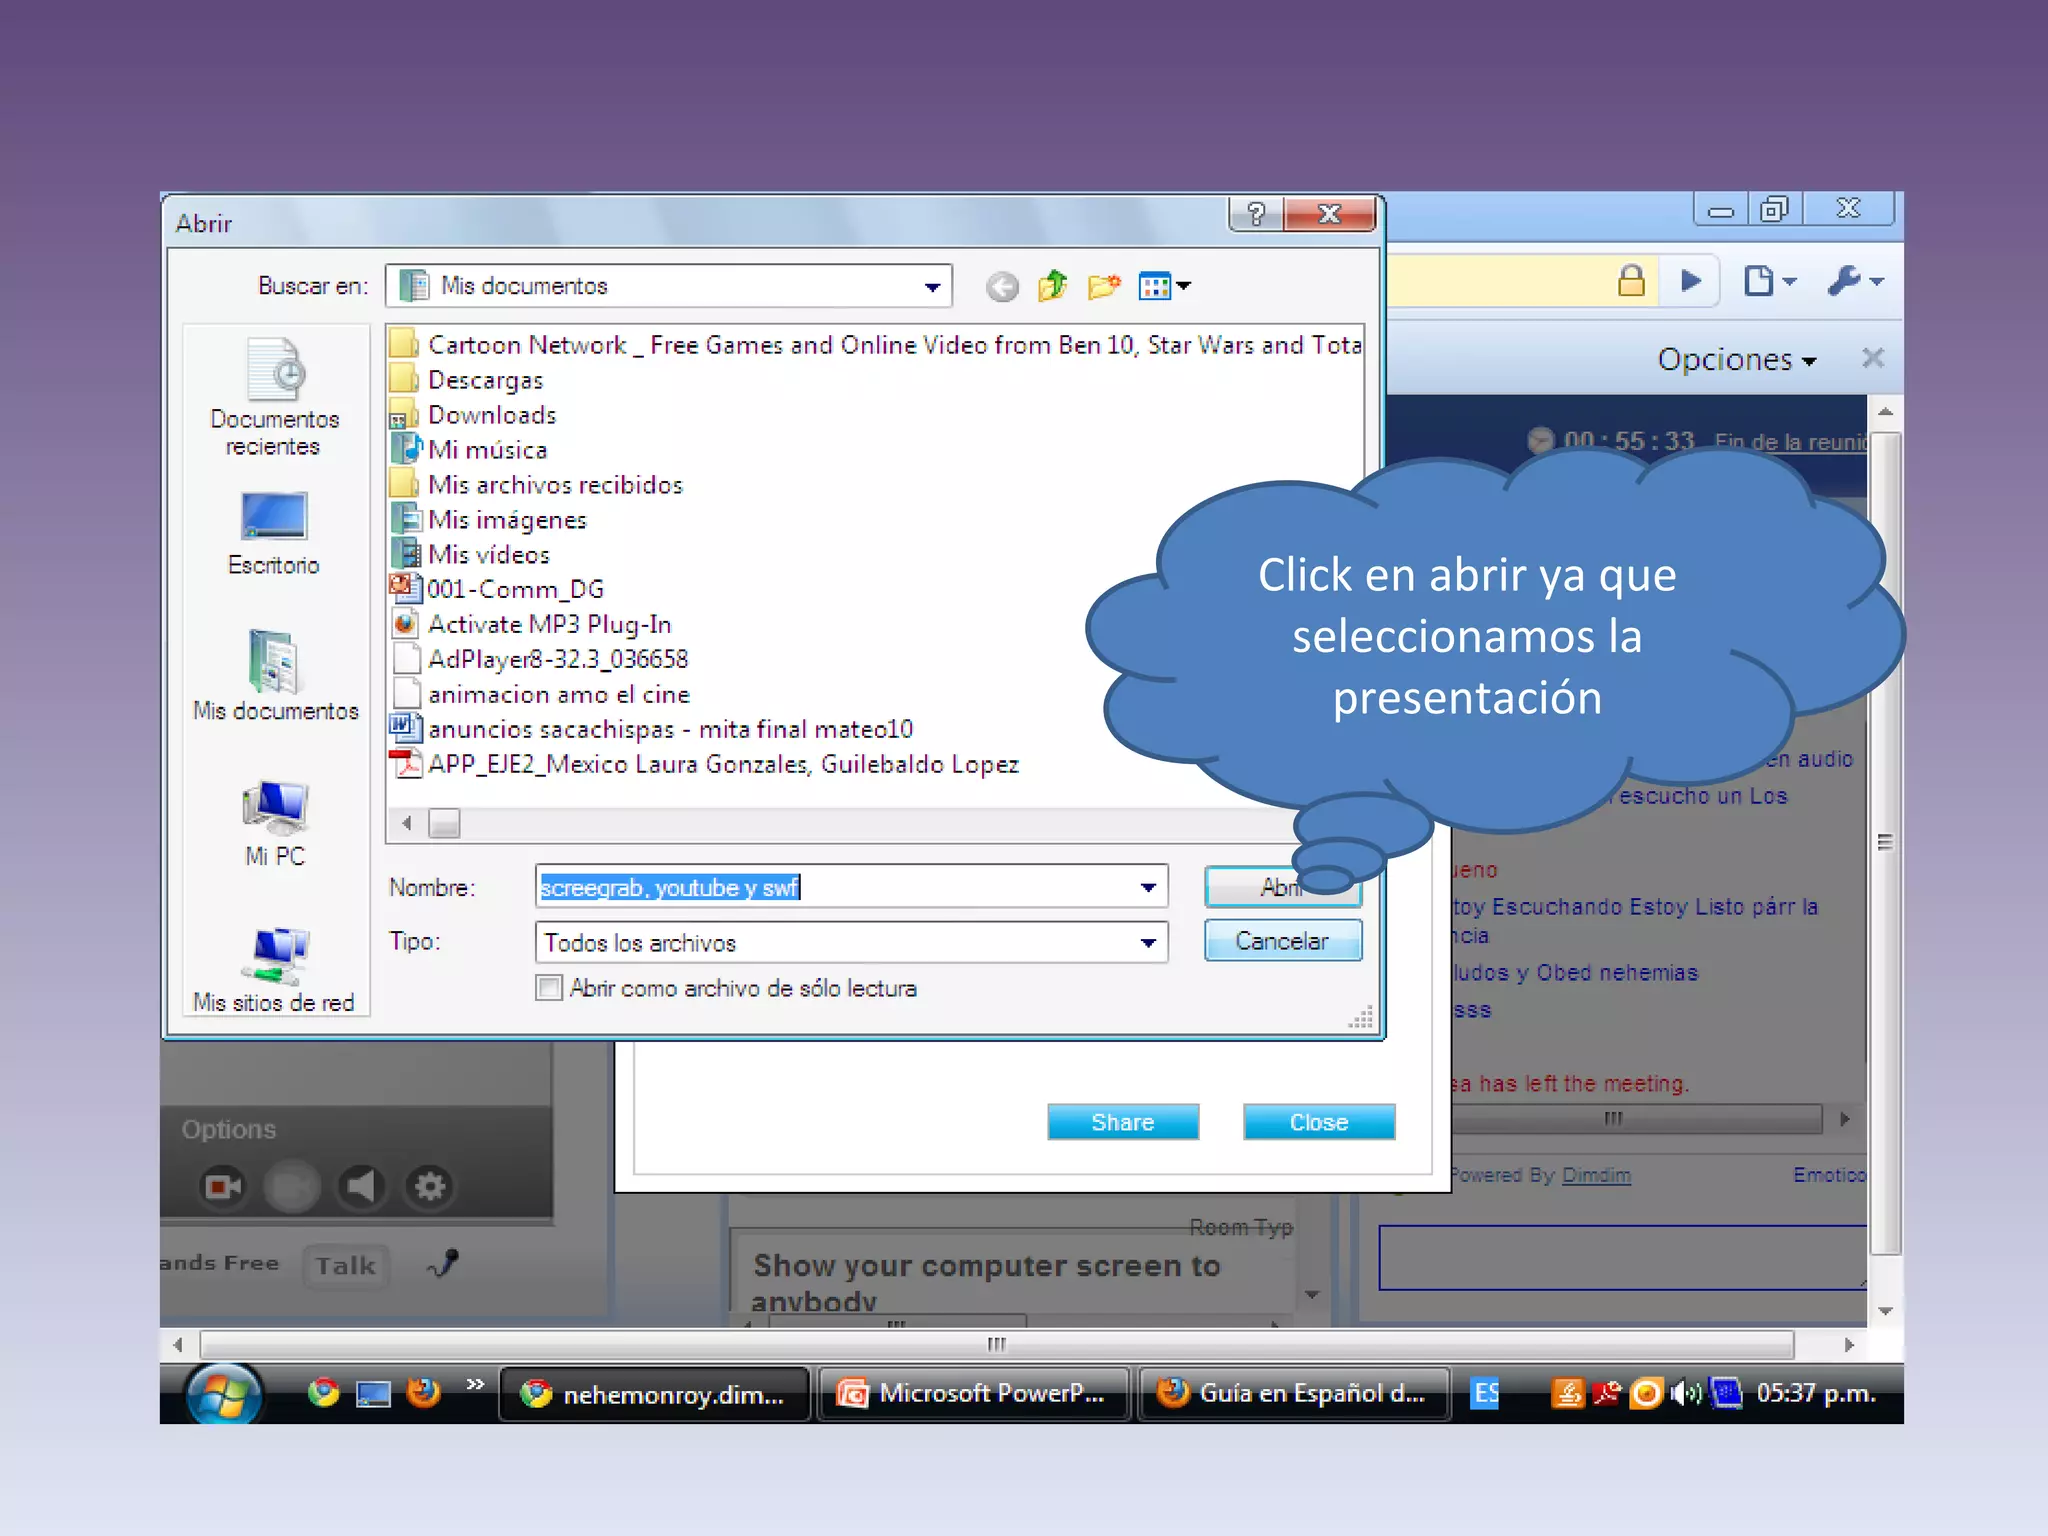The width and height of the screenshot is (2048, 1536).
Task: Click Show Desktop quick launch icon
Action: tap(373, 1394)
